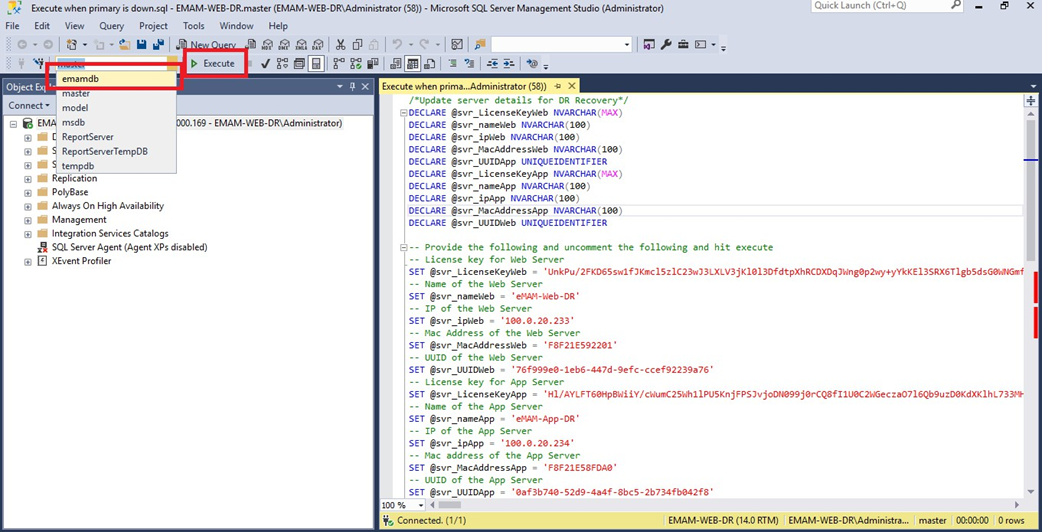1042x532 pixels.
Task: Click the wrench Properties icon
Action: 667,44
